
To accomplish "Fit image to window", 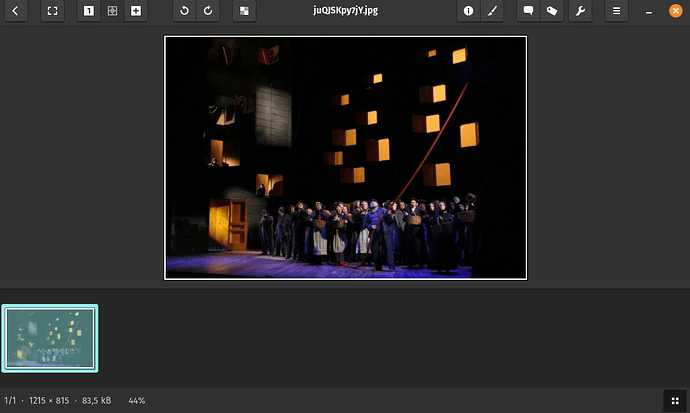I will pyautogui.click(x=112, y=11).
